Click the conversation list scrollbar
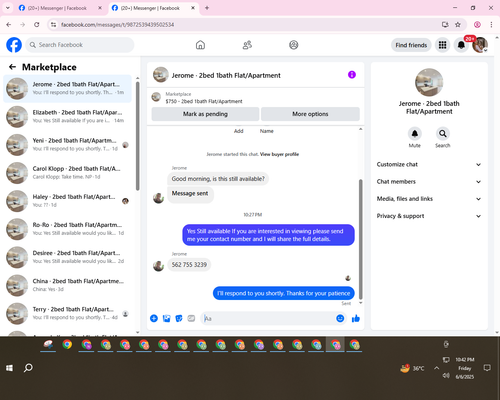Screen dimensions: 500x400 (x=138, y=136)
